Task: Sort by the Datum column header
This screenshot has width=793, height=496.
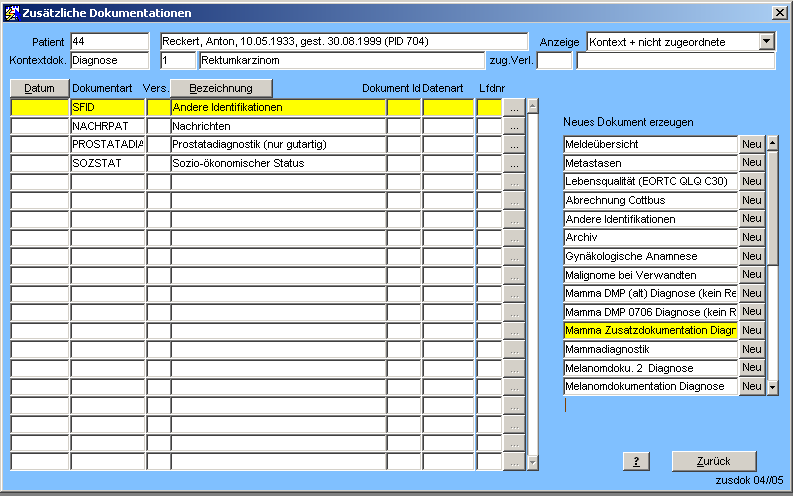Action: 39,89
